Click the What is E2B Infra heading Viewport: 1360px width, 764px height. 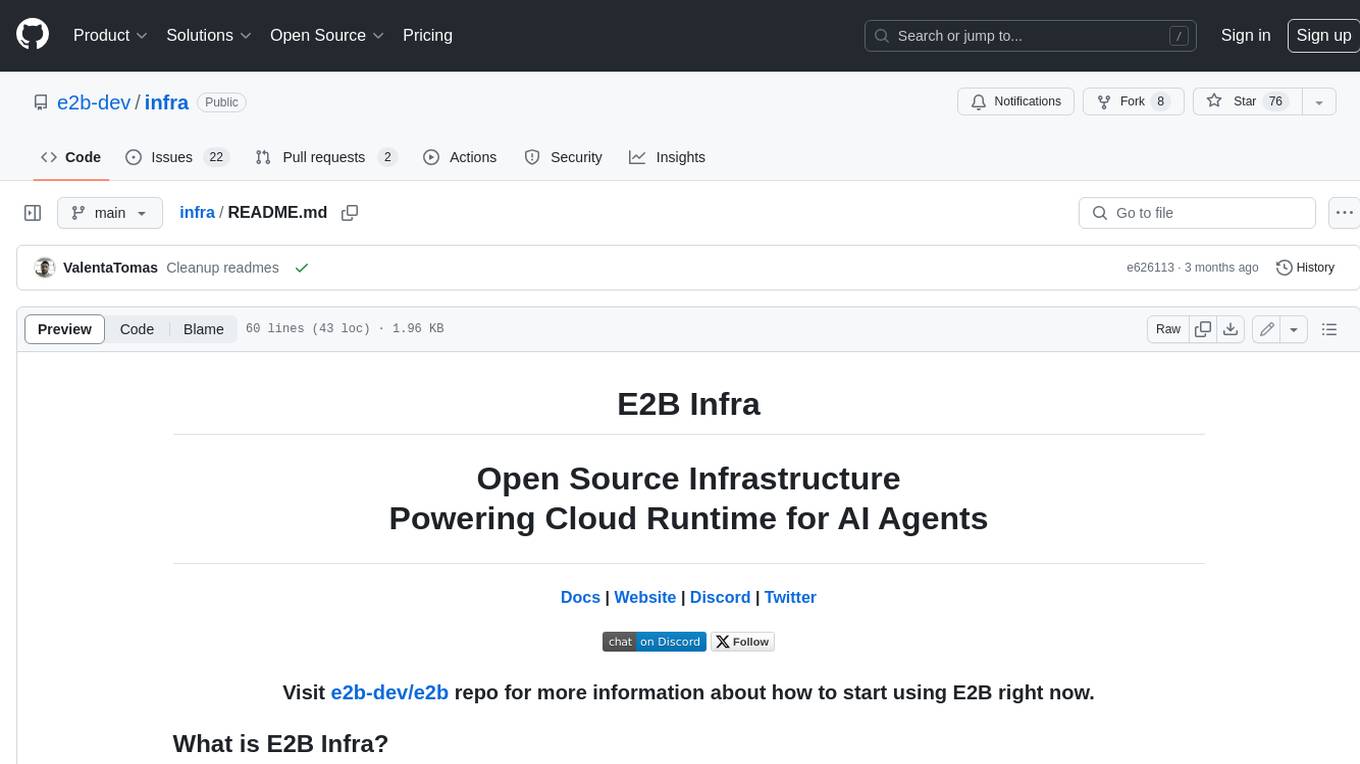pyautogui.click(x=280, y=743)
